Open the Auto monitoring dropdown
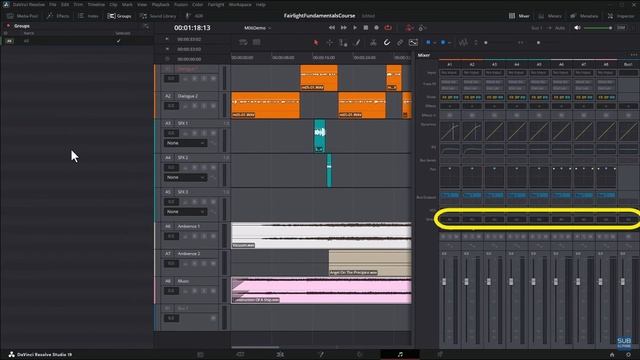The height and width of the screenshot is (360, 640). (x=560, y=28)
